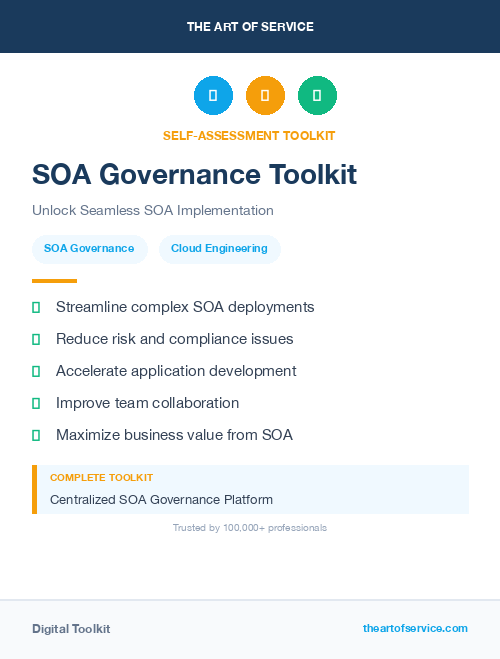Click the SELF-ASSESSMENT TOOLKIT label
Image resolution: width=500 pixels, height=659 pixels.
[249, 136]
